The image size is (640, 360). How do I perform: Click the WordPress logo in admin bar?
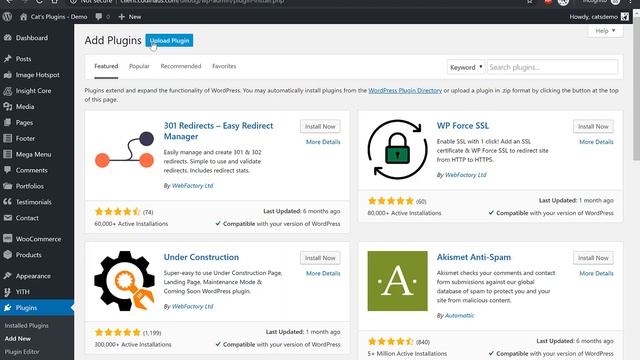[7, 17]
